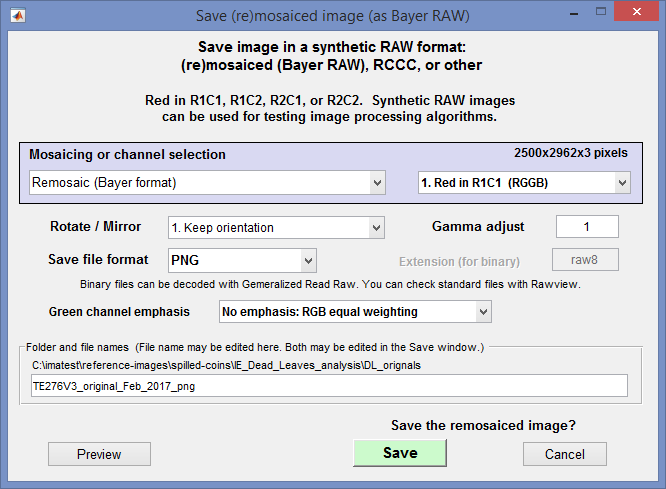Open the Mosaicing or channel selection dropdown

(x=207, y=183)
